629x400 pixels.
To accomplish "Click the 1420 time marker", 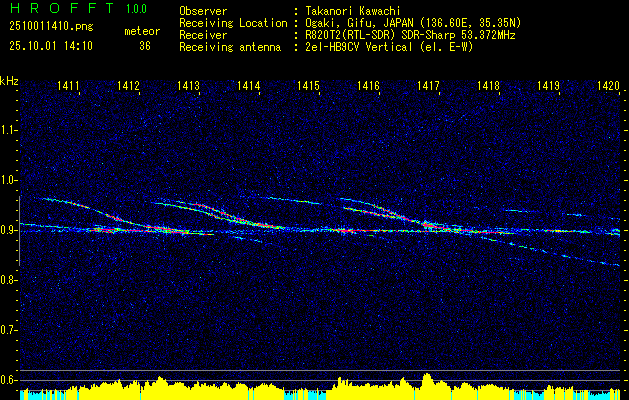I will 608,85.
